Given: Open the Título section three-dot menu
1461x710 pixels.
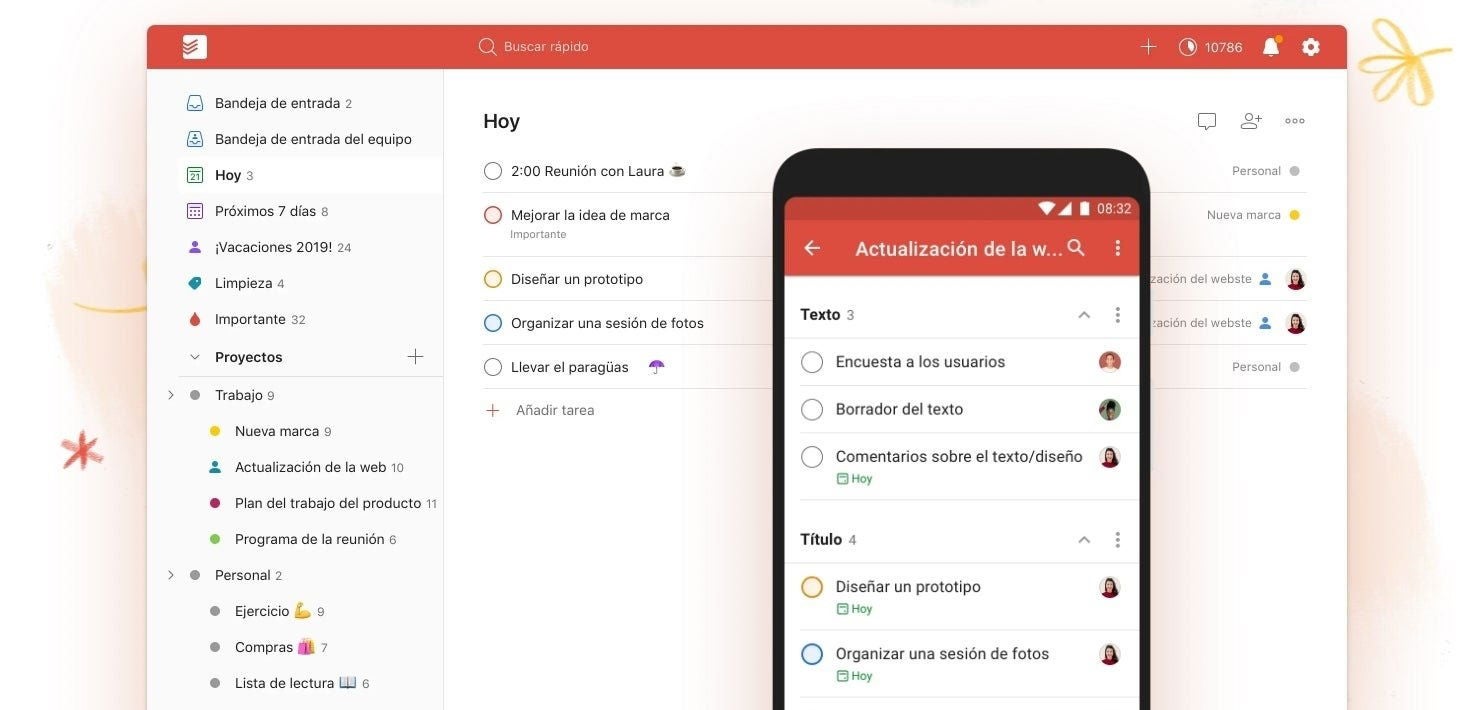Looking at the screenshot, I should pyautogui.click(x=1117, y=538).
